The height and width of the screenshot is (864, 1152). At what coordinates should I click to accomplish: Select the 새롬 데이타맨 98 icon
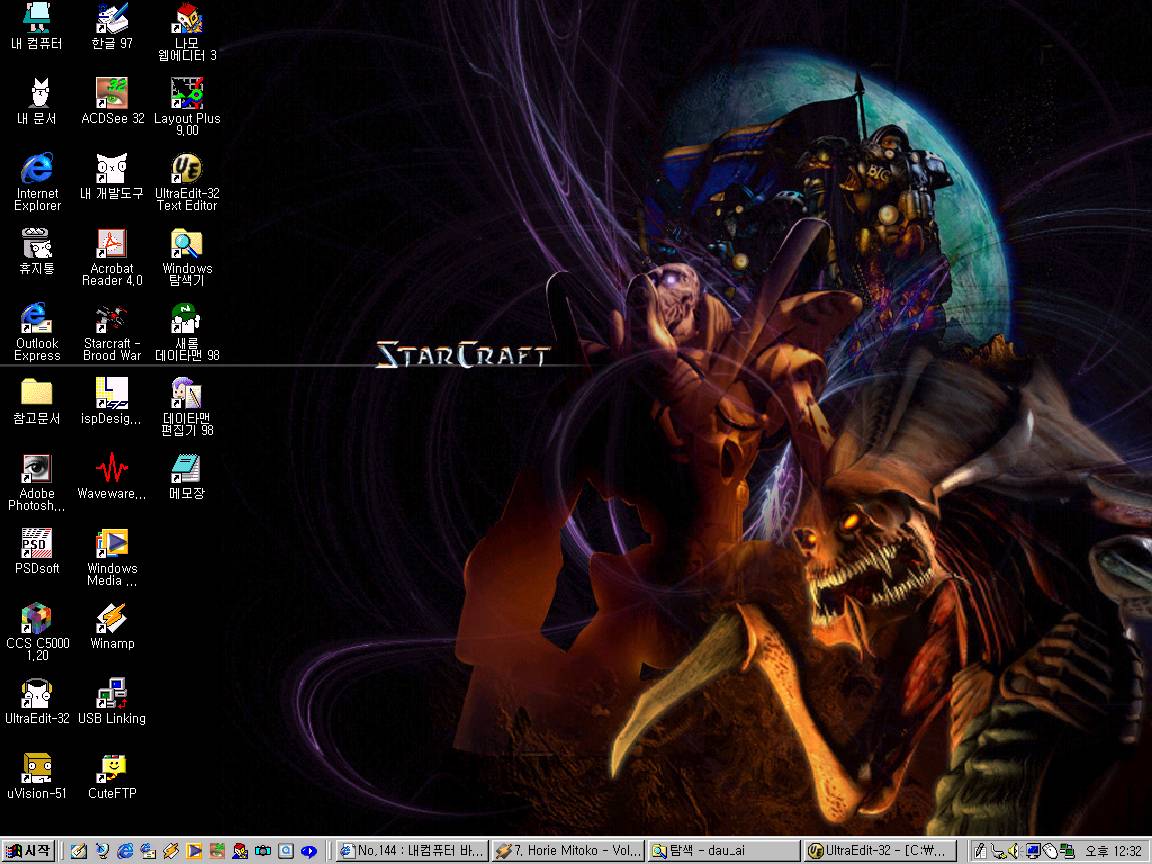(187, 331)
